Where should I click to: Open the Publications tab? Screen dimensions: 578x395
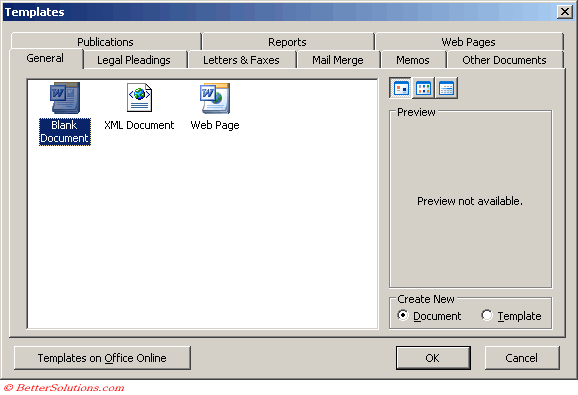(x=105, y=42)
